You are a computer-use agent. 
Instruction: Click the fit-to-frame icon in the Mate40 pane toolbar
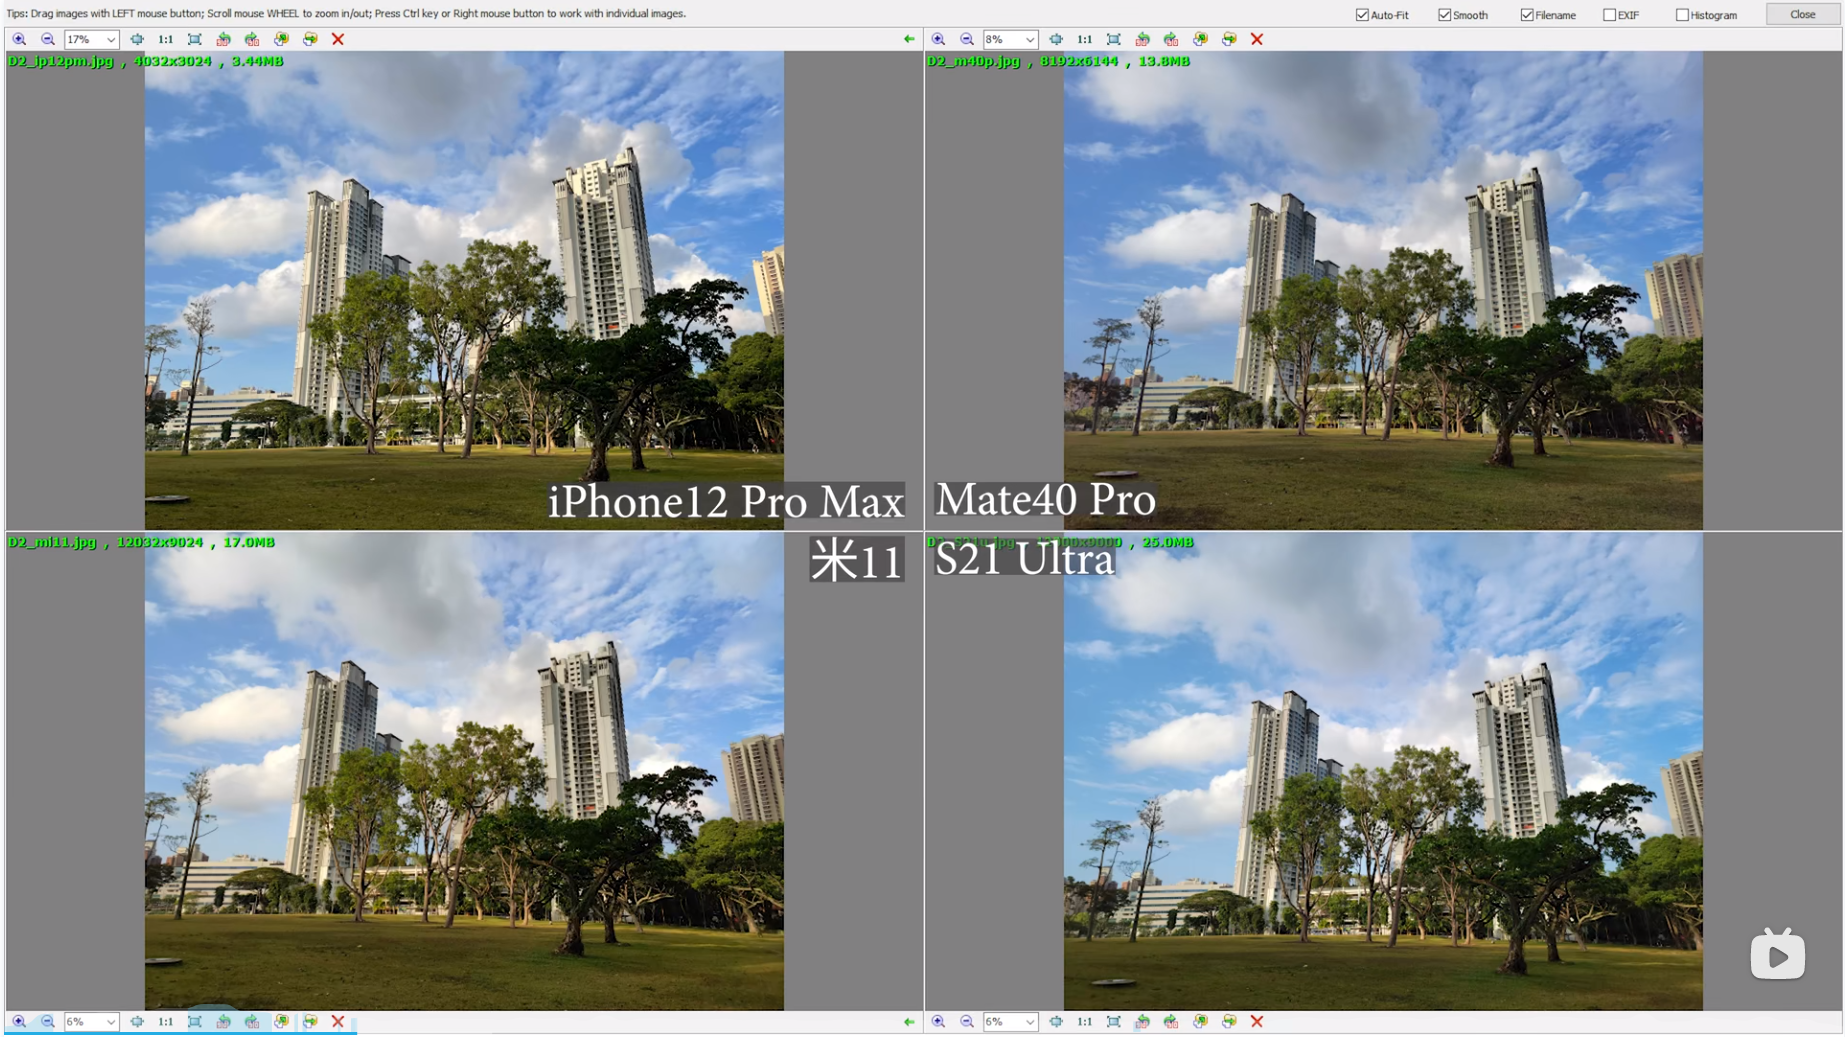coord(1114,39)
